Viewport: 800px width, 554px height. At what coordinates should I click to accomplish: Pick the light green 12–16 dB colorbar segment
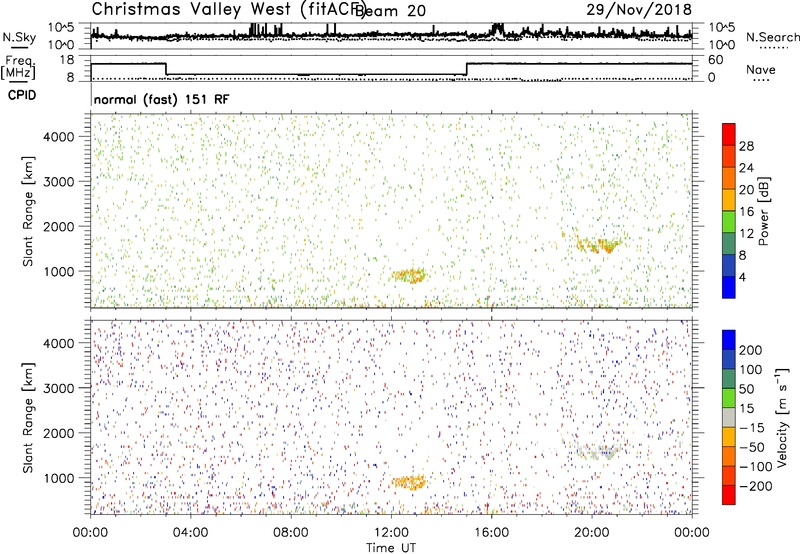click(x=729, y=222)
